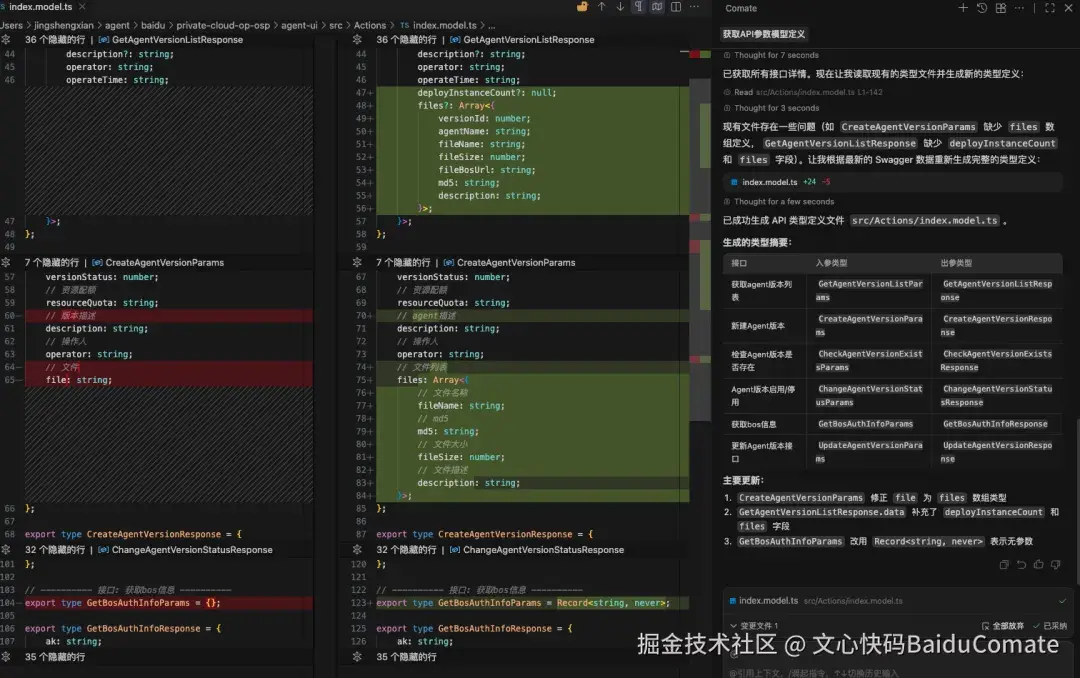Screen dimensions: 1080x678
Task: Click the 获取API参数模型定义 chat title
Action: pyautogui.click(x=764, y=34)
